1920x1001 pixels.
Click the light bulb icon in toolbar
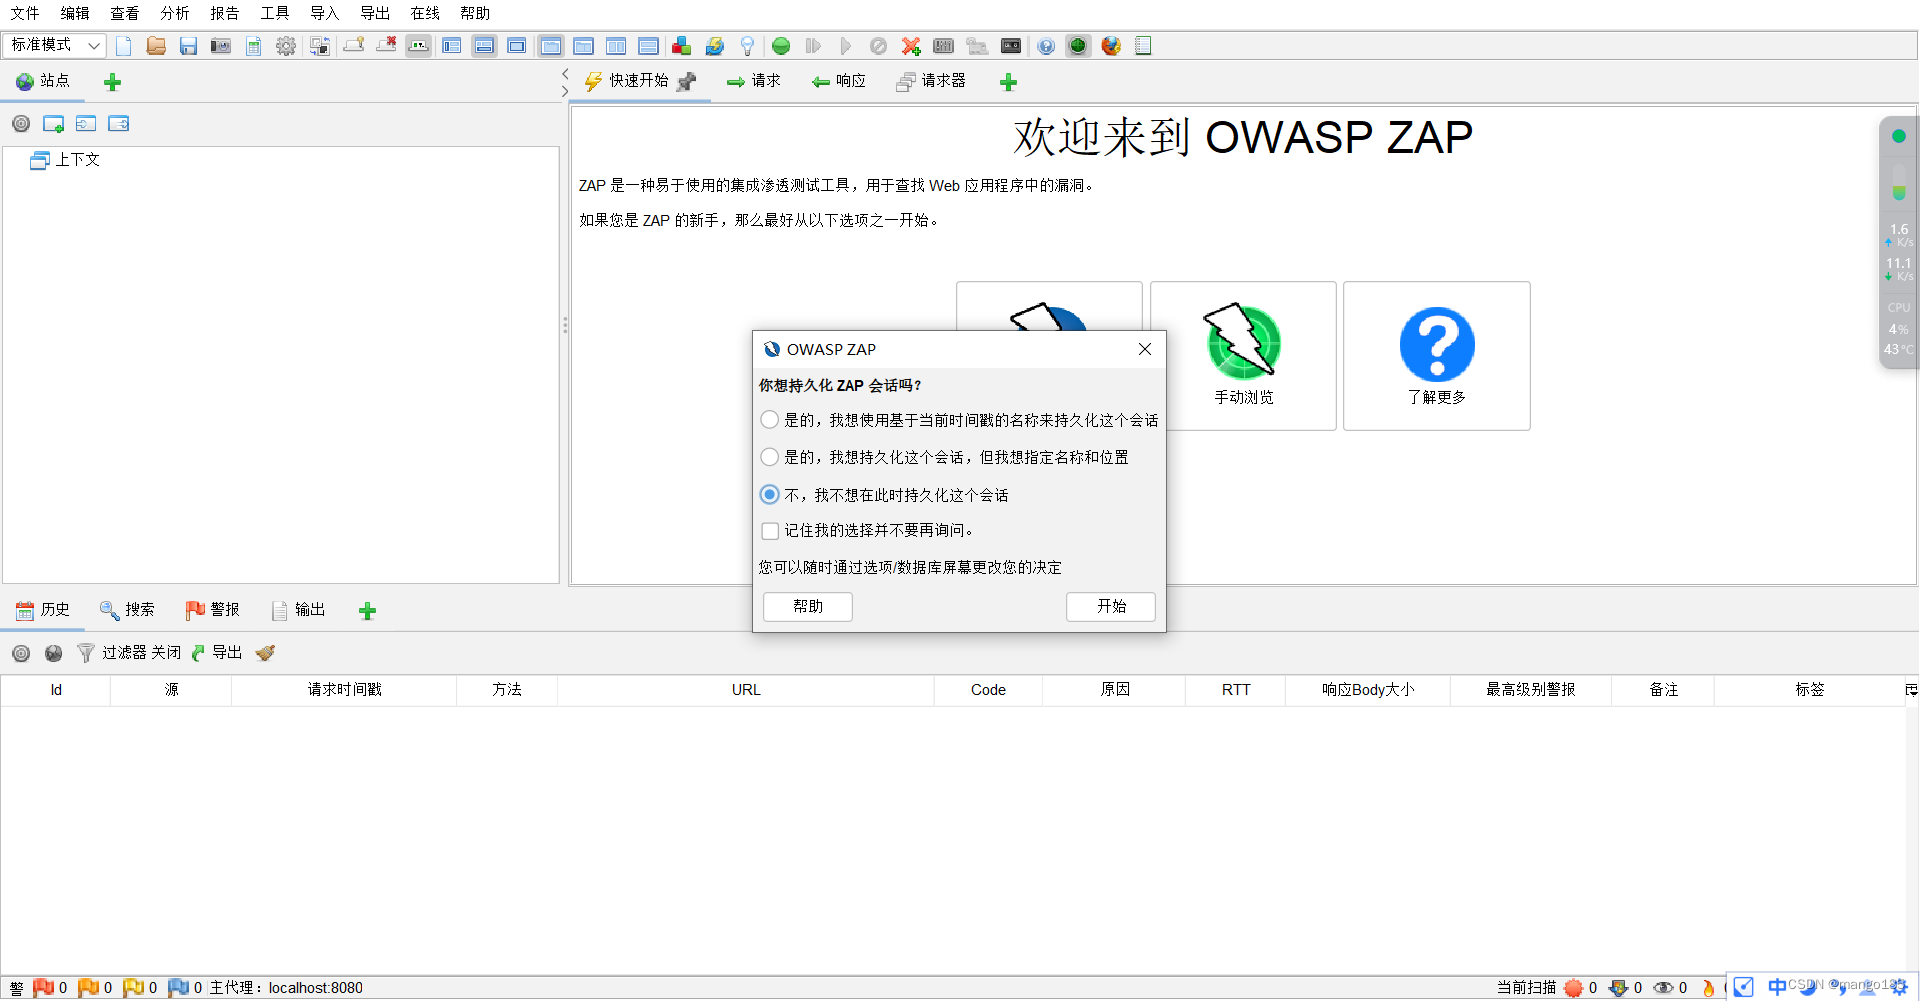747,46
